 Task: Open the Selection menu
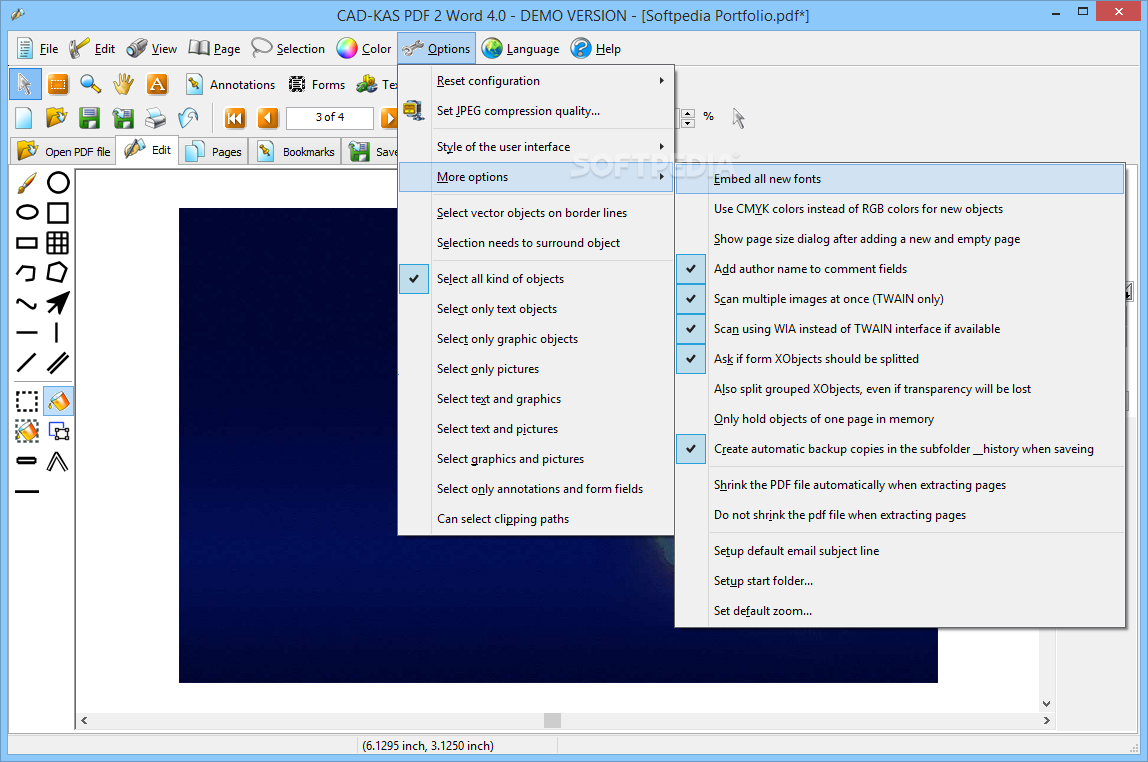[288, 49]
